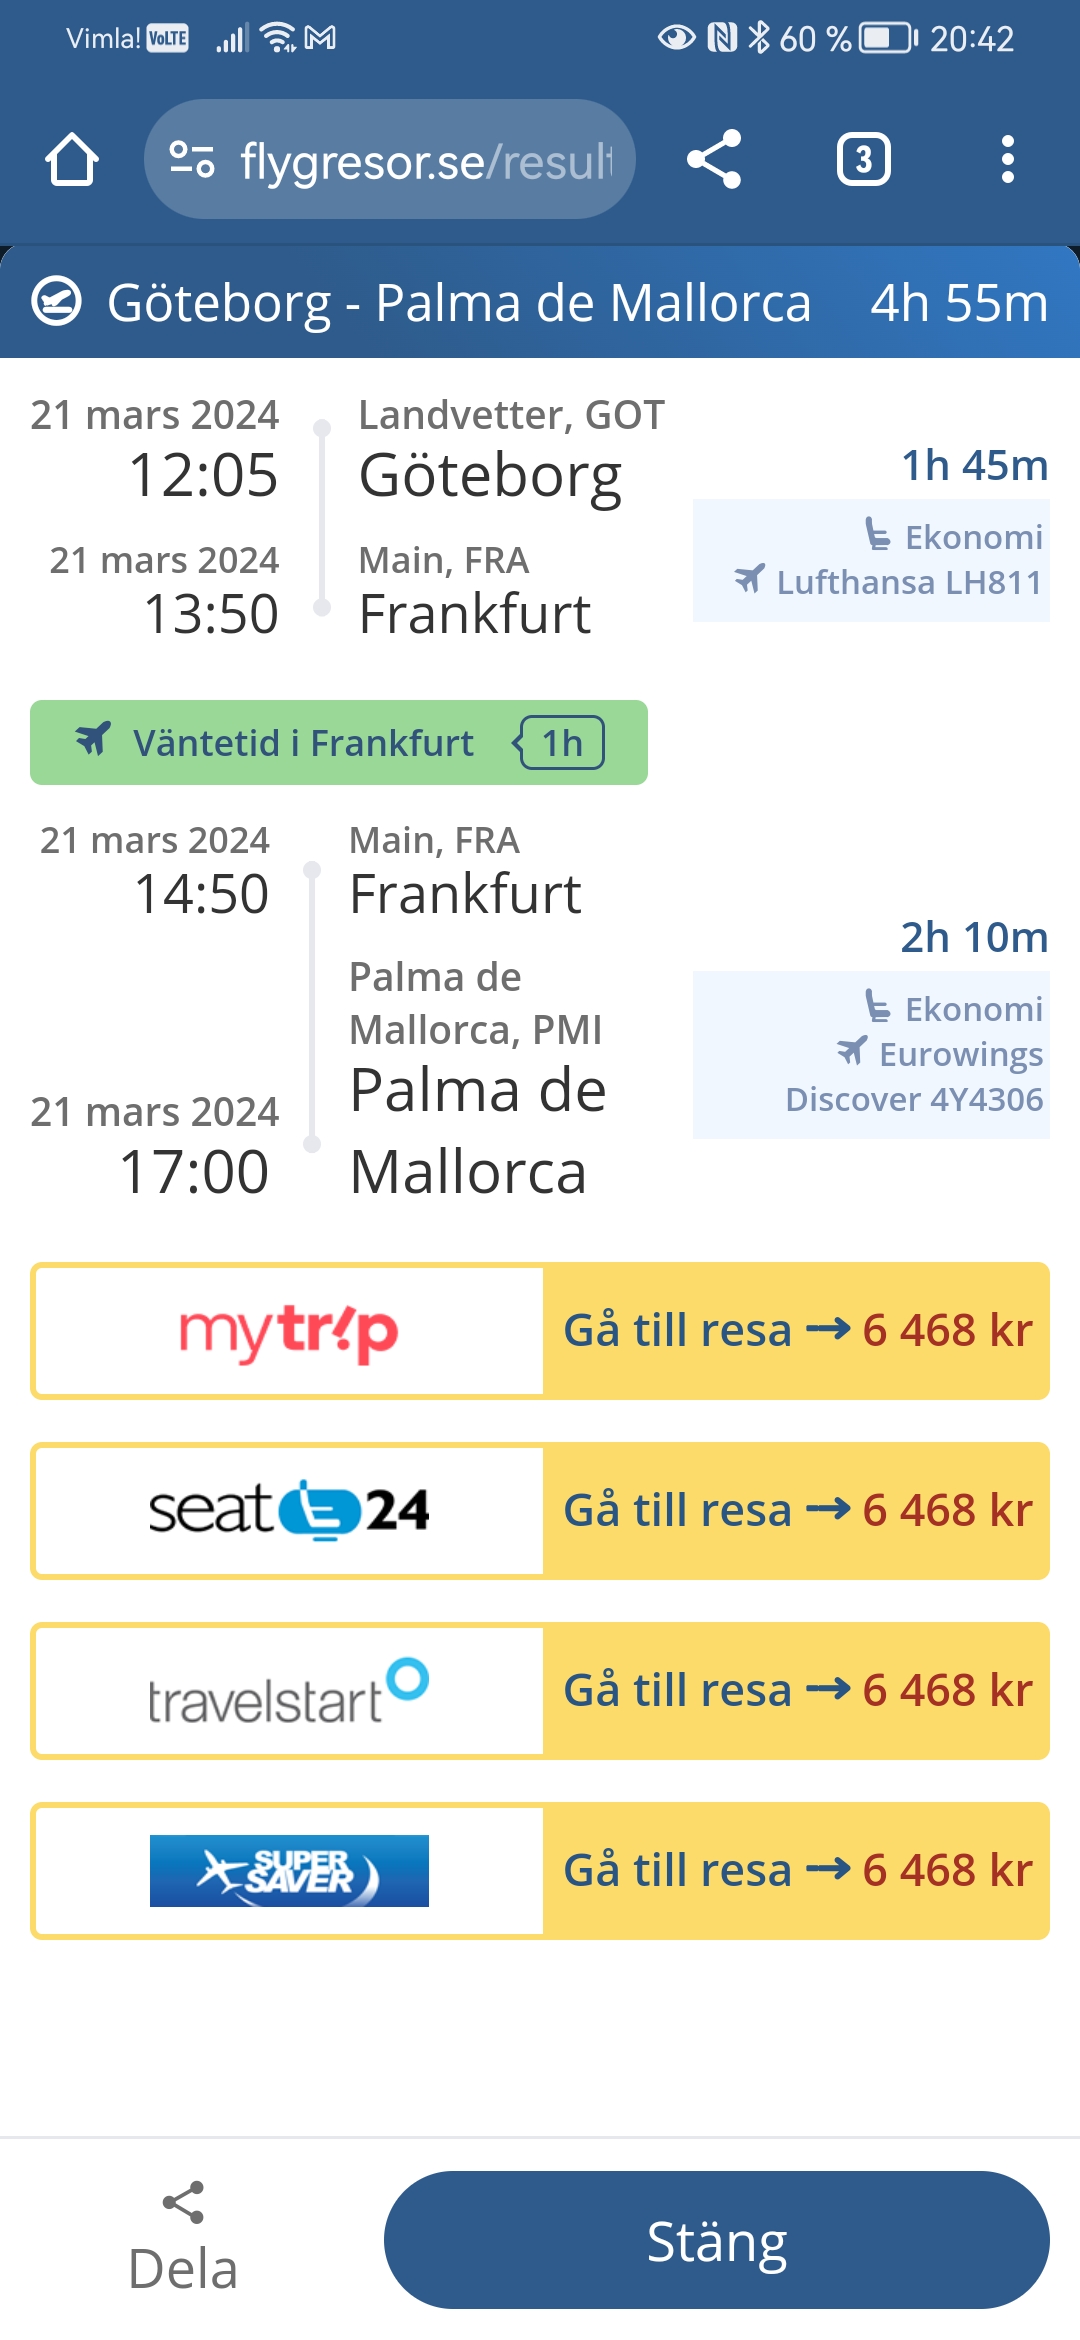This screenshot has height=2340, width=1080.
Task: Tap the plane icon beside Lufthansa LH811
Action: click(749, 579)
